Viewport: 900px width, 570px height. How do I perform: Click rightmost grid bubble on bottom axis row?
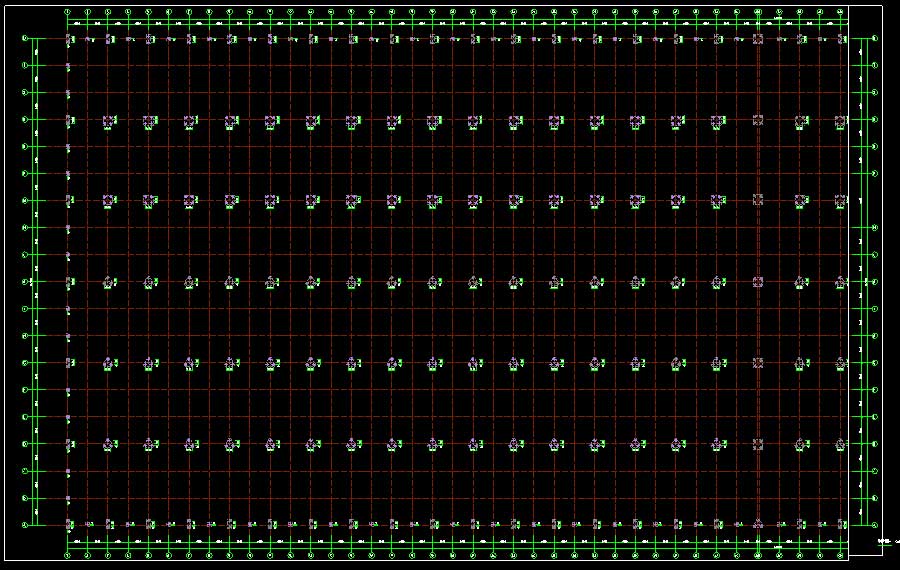[x=841, y=555]
